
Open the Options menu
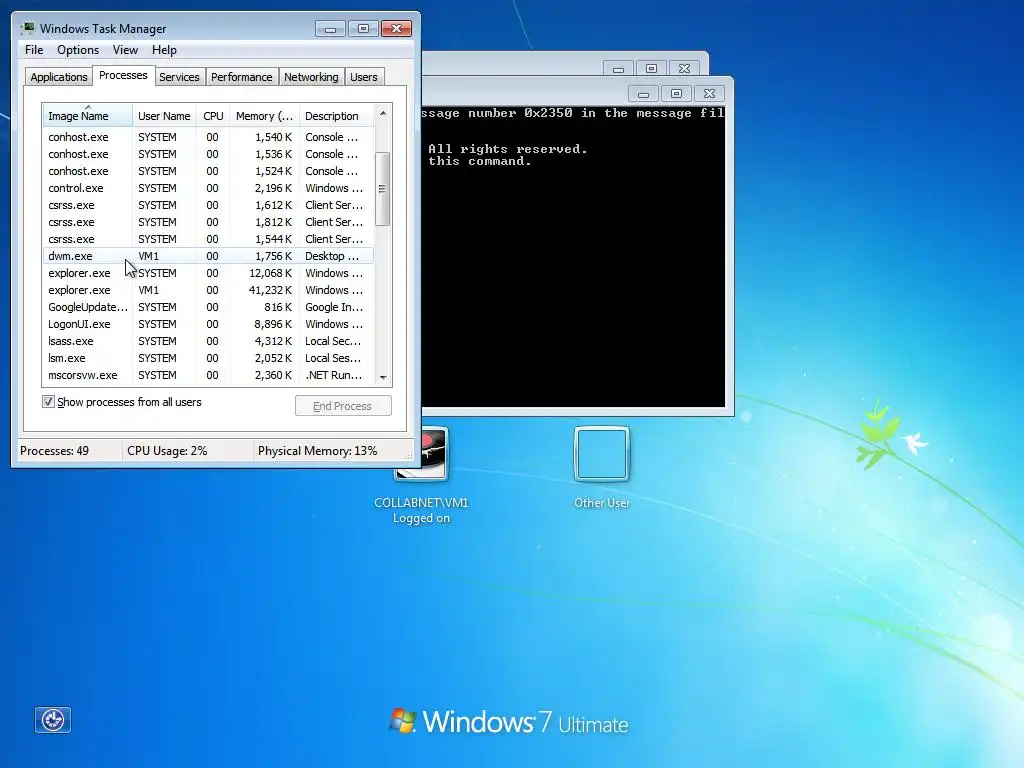click(78, 50)
